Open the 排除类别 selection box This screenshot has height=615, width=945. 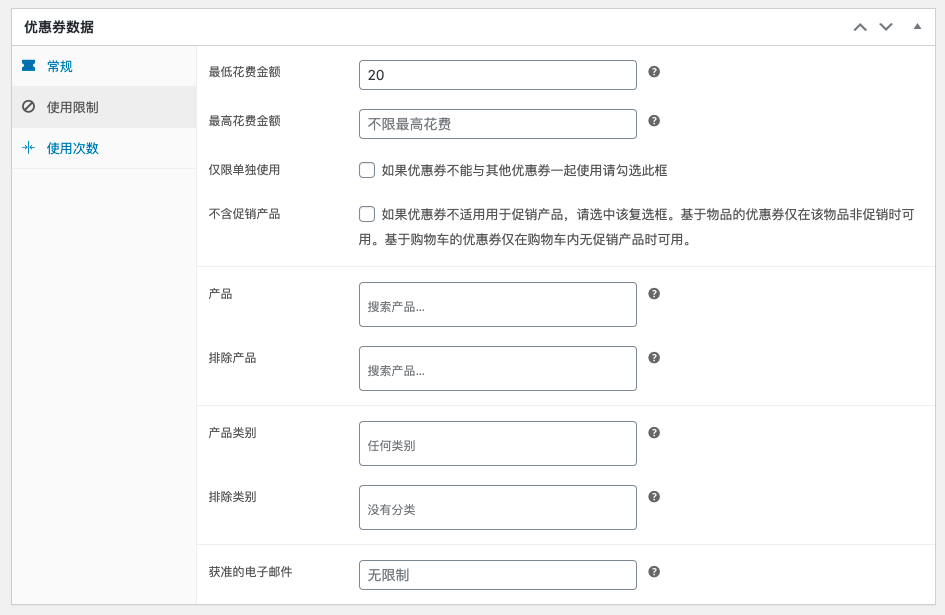click(498, 508)
